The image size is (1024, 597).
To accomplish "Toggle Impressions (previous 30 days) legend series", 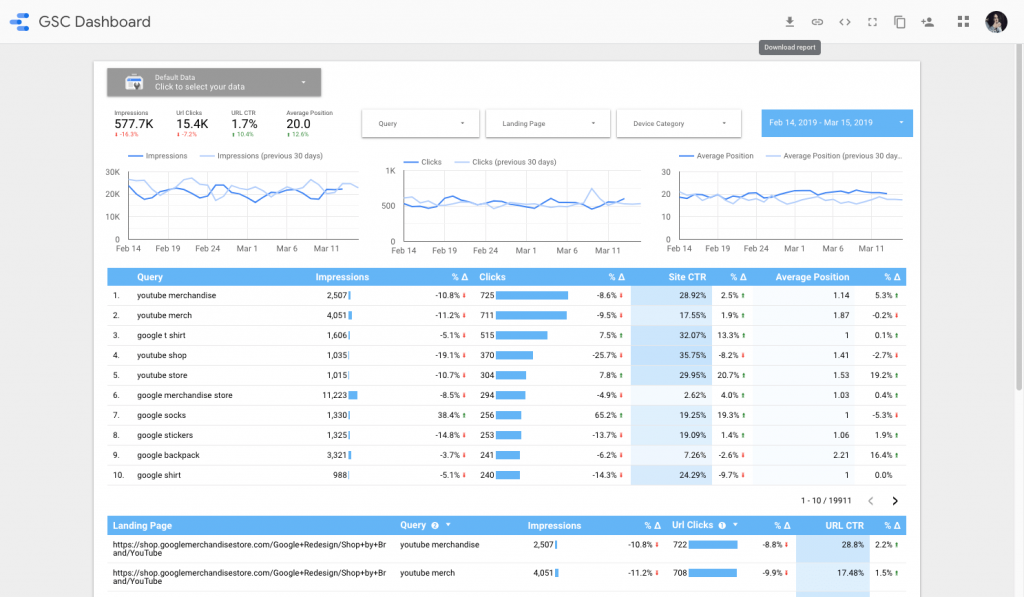I will click(261, 156).
